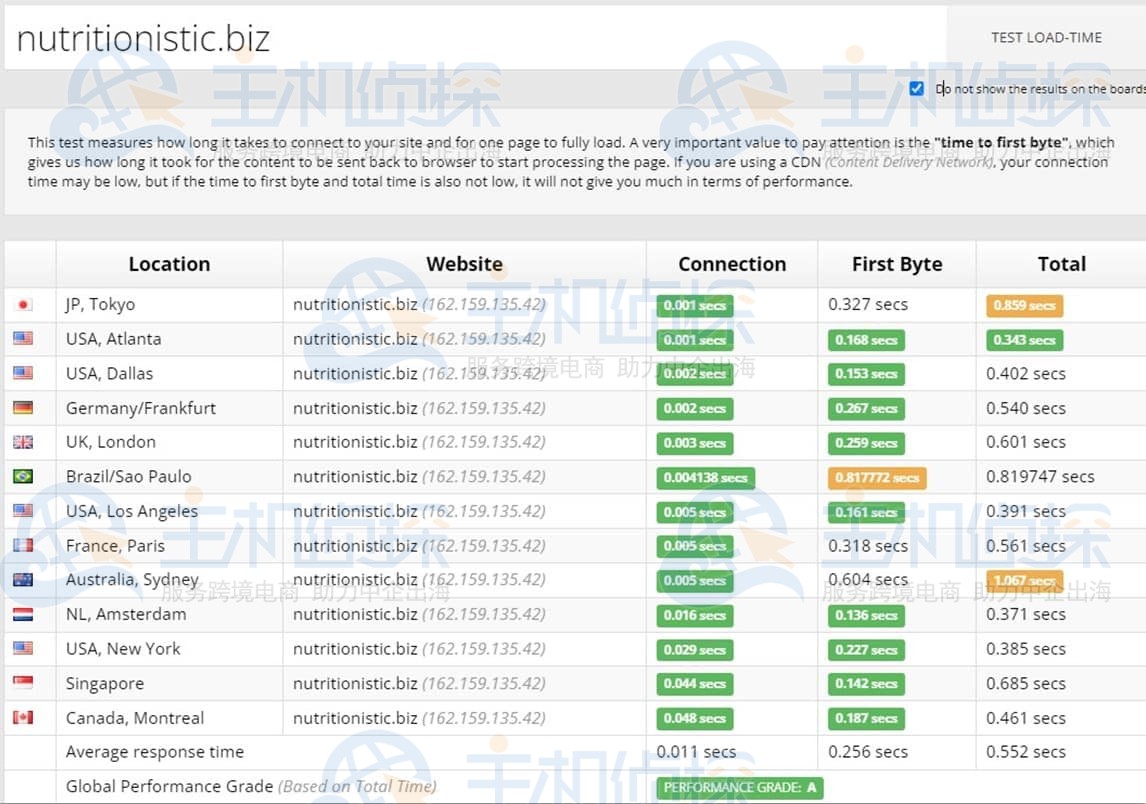1146x804 pixels.
Task: Click the Australia flag icon beside Sydney
Action: [x=23, y=580]
